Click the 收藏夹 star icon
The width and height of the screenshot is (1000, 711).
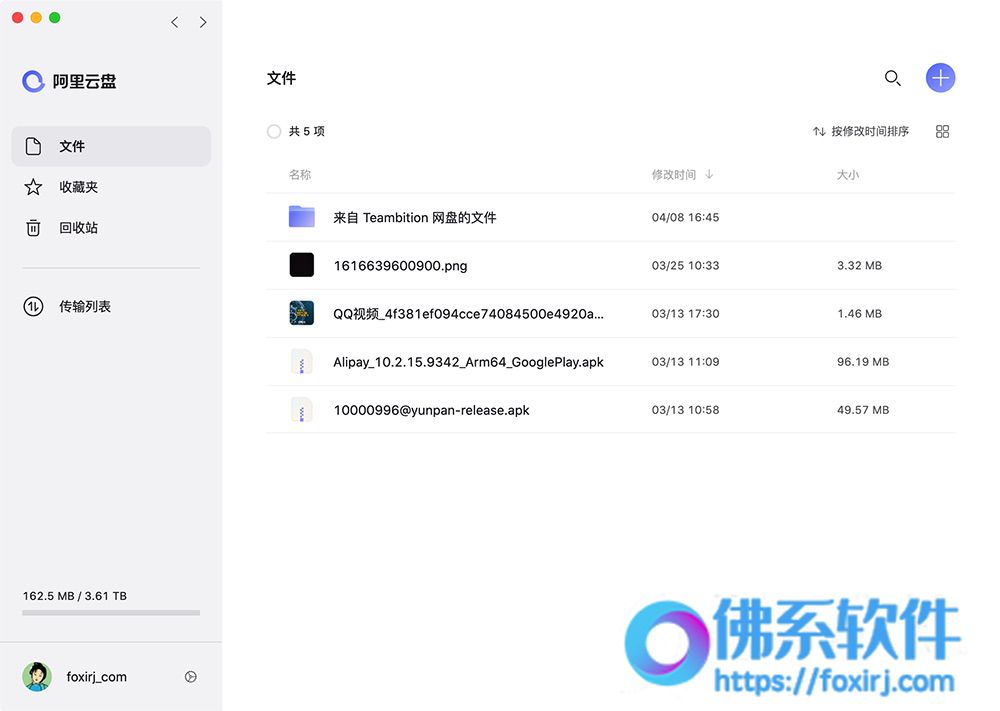33,187
